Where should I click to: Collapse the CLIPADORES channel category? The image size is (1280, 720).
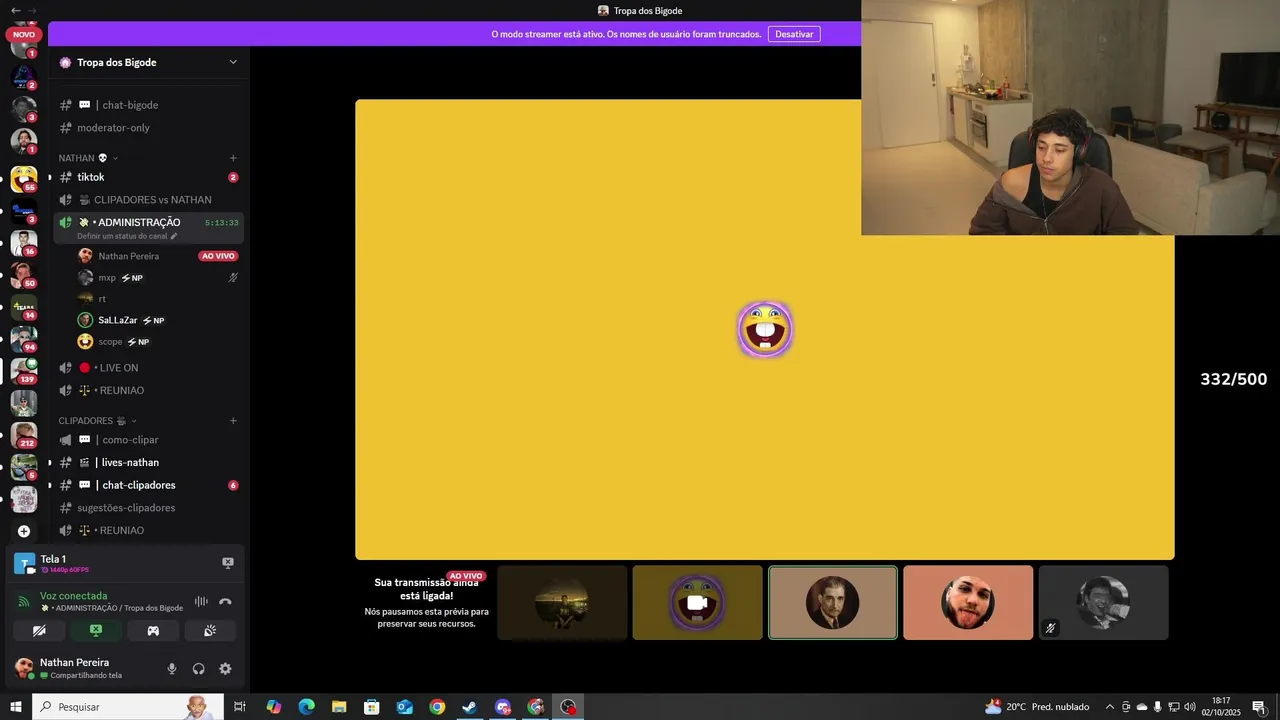97,421
